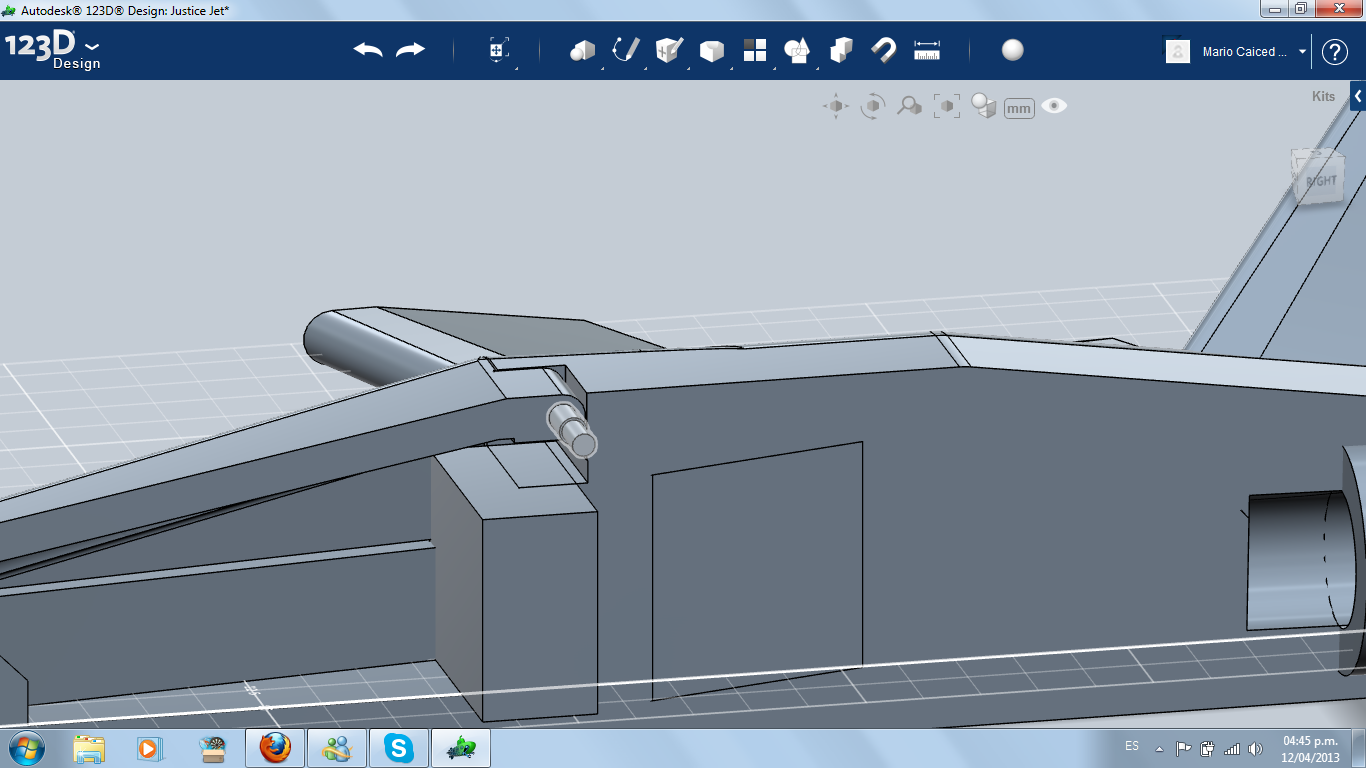Open the Material sphere tool
1366x768 pixels.
pos(1013,50)
